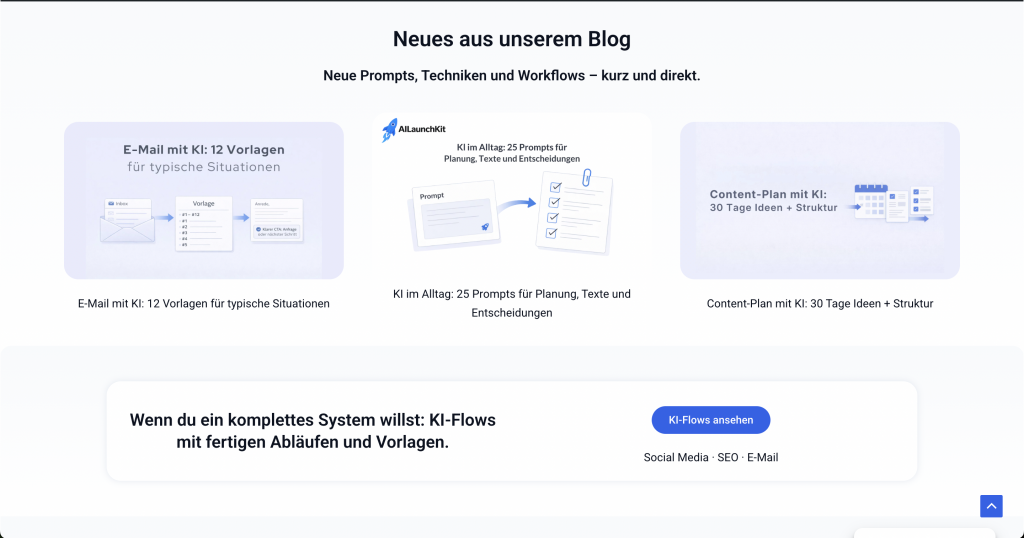Click the AILaunchKit rocket logo
Image resolution: width=1024 pixels, height=538 pixels.
[390, 130]
